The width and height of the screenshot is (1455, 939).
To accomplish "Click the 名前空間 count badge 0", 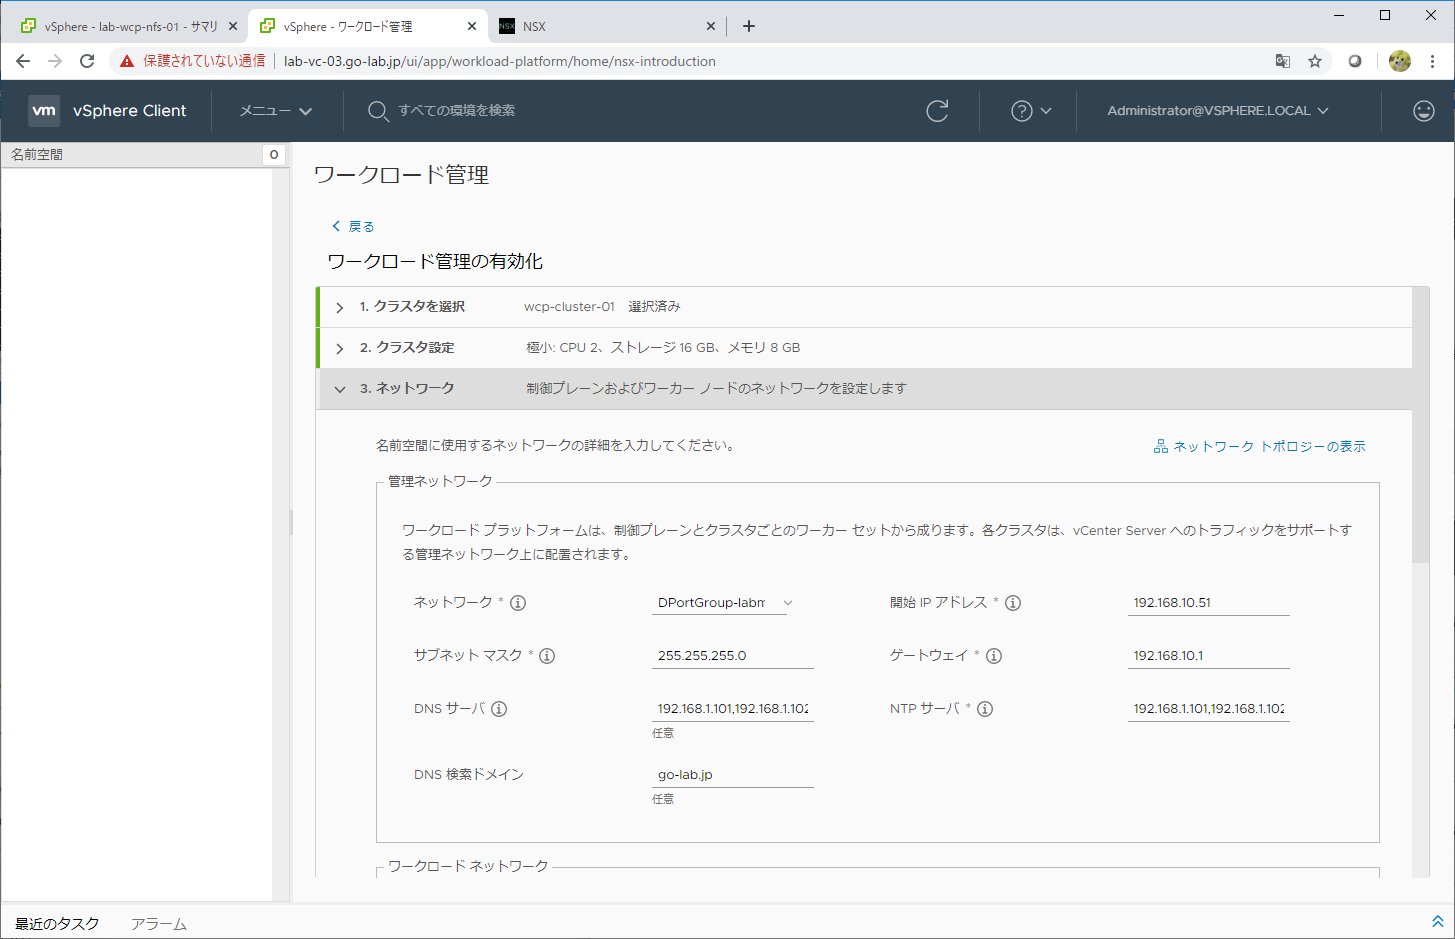I will [274, 155].
